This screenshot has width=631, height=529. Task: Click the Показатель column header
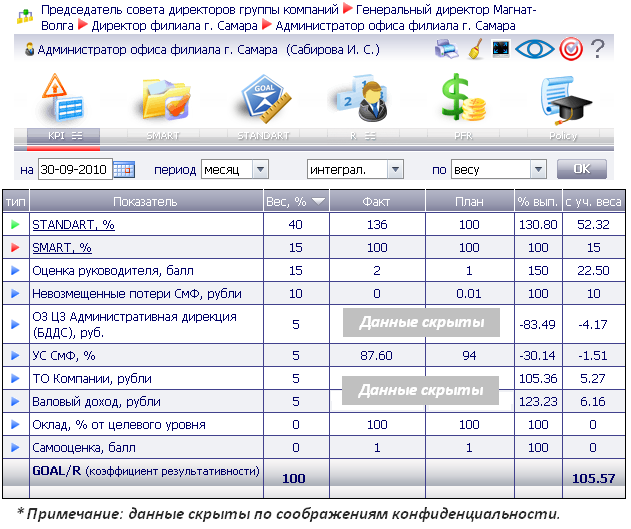(x=146, y=201)
